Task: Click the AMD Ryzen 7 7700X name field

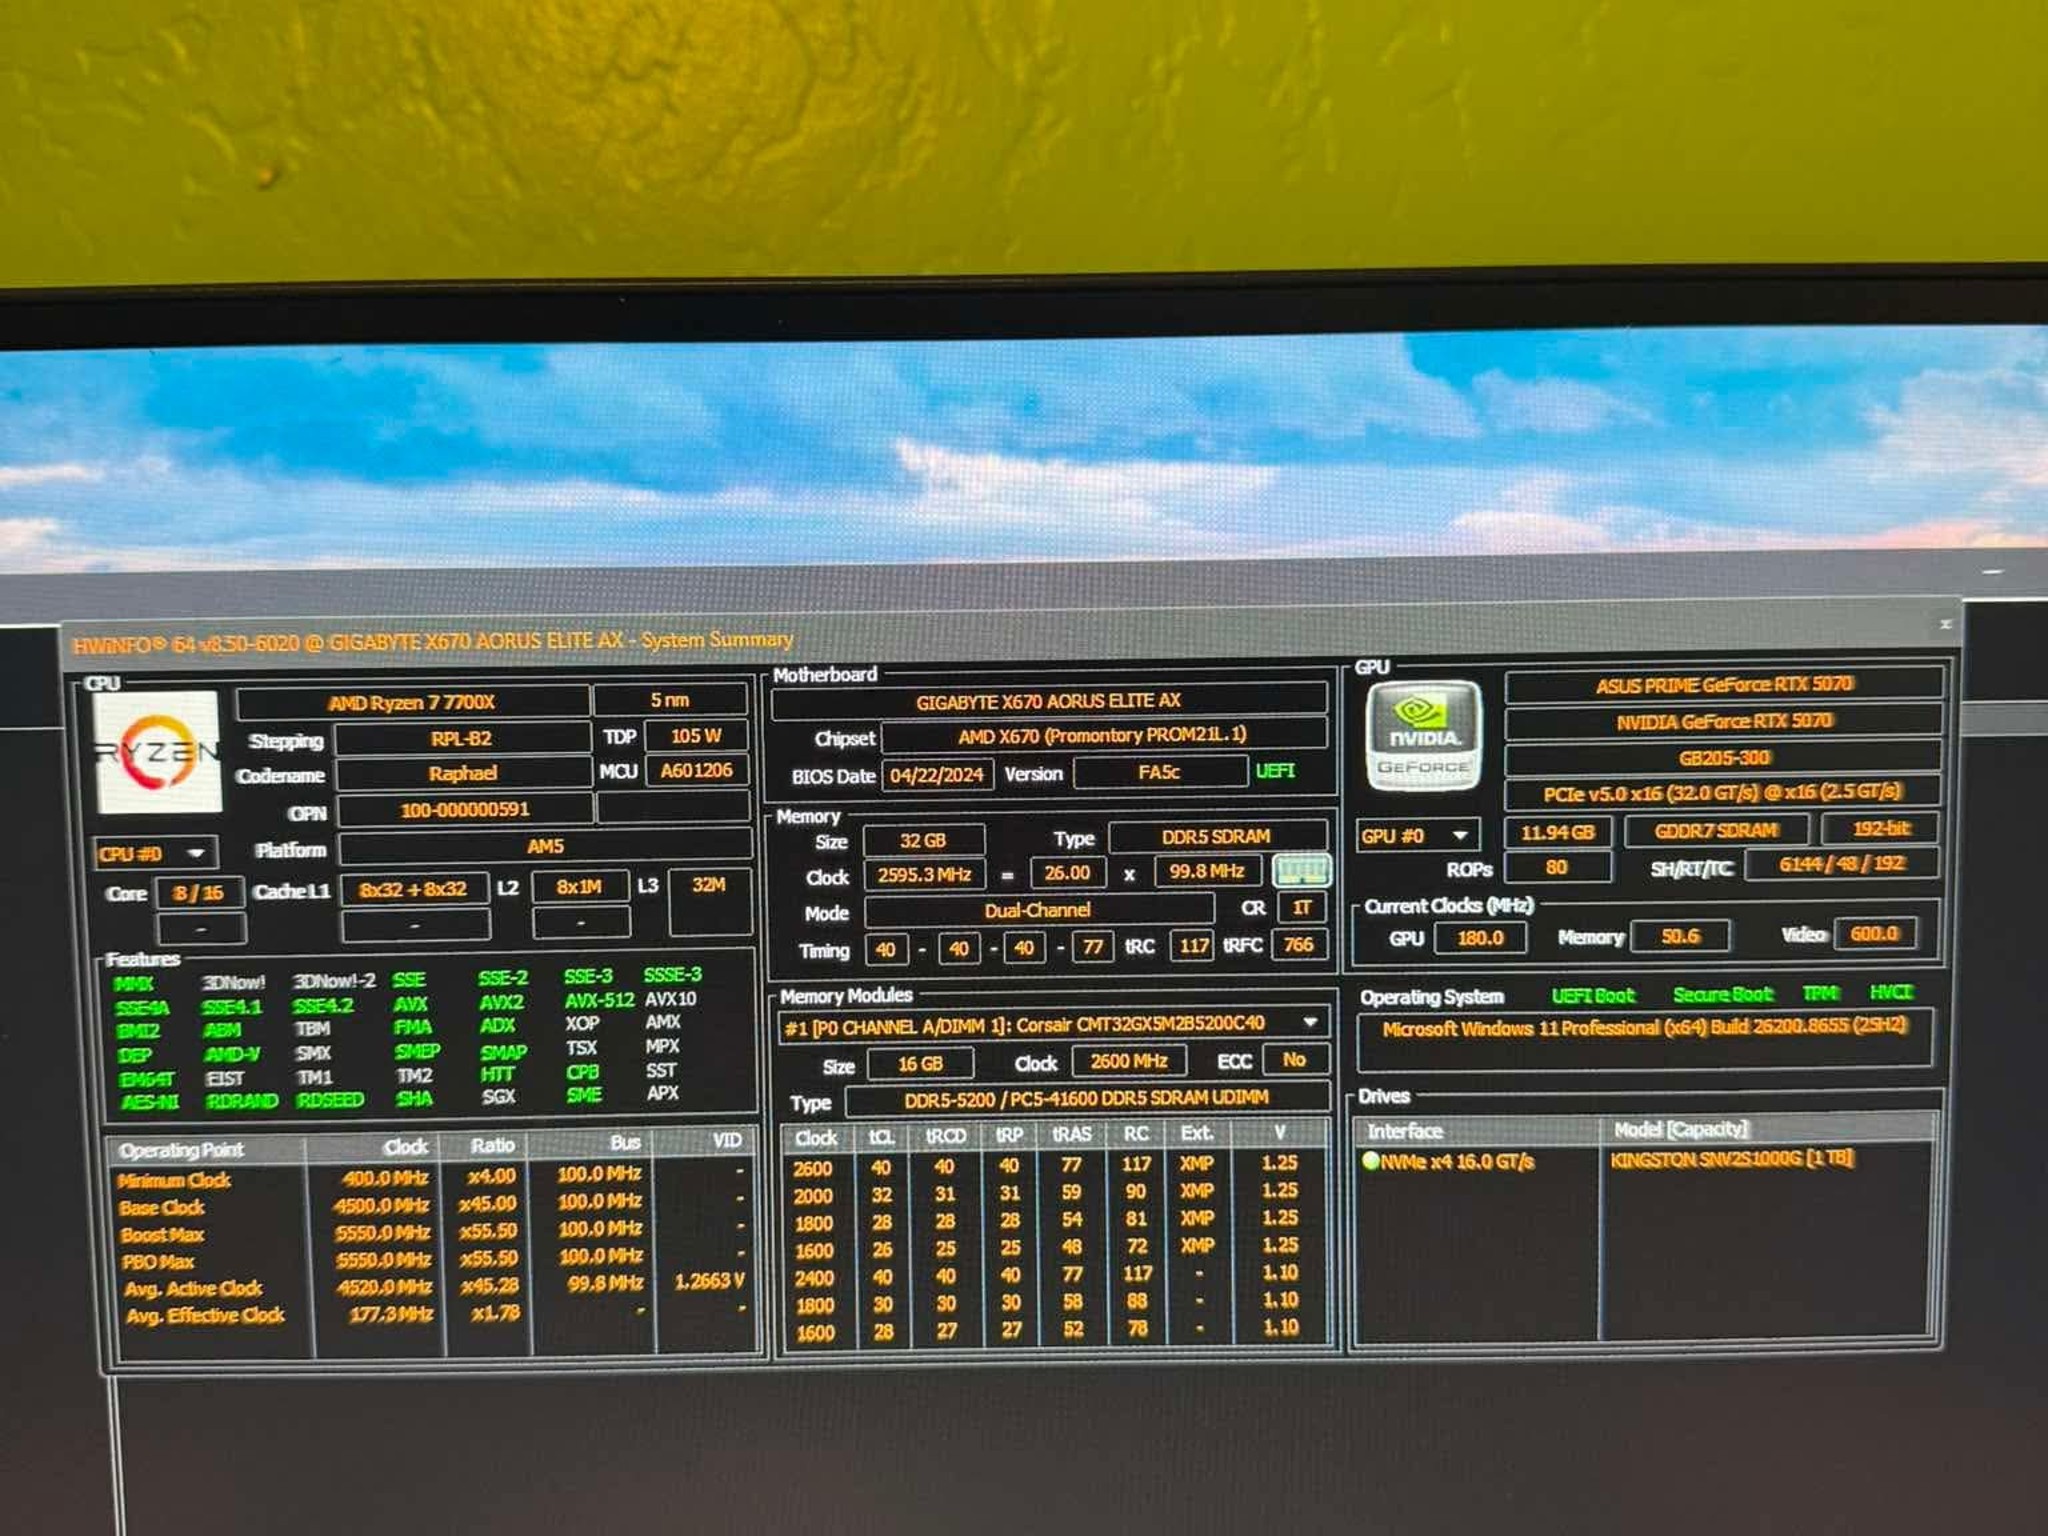Action: coord(412,703)
